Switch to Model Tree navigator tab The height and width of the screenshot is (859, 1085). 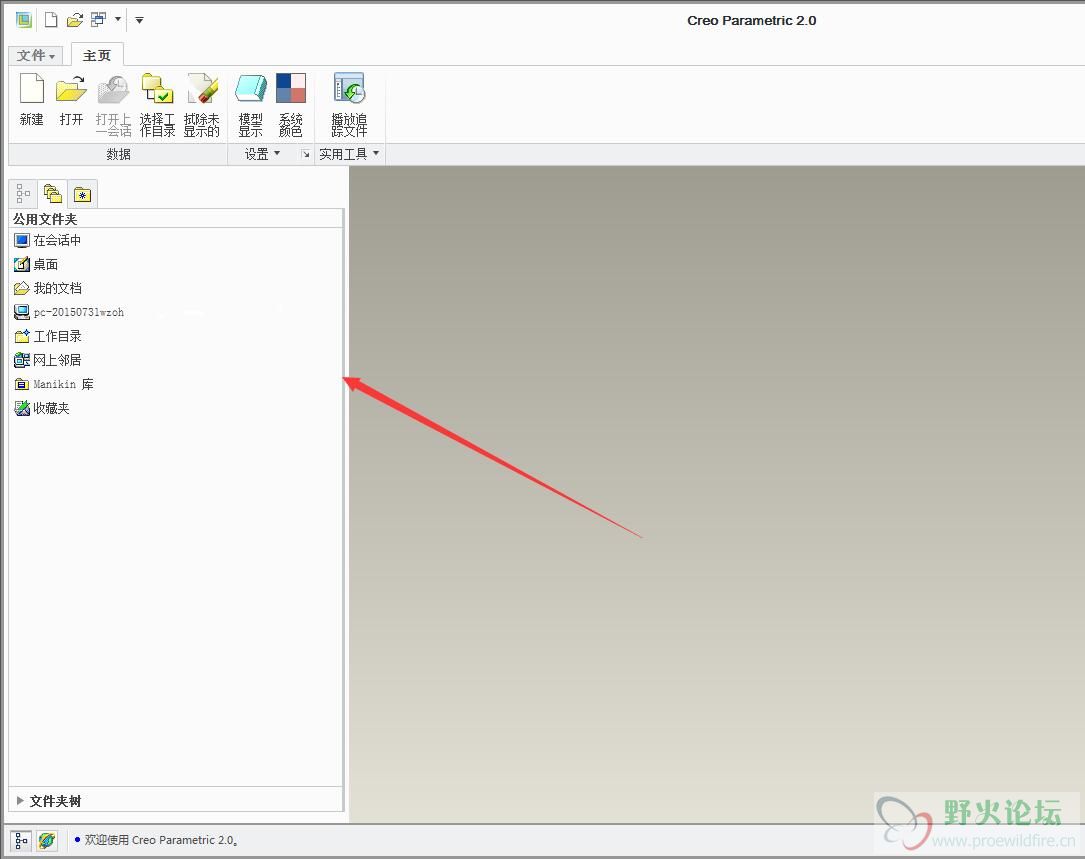click(x=23, y=194)
